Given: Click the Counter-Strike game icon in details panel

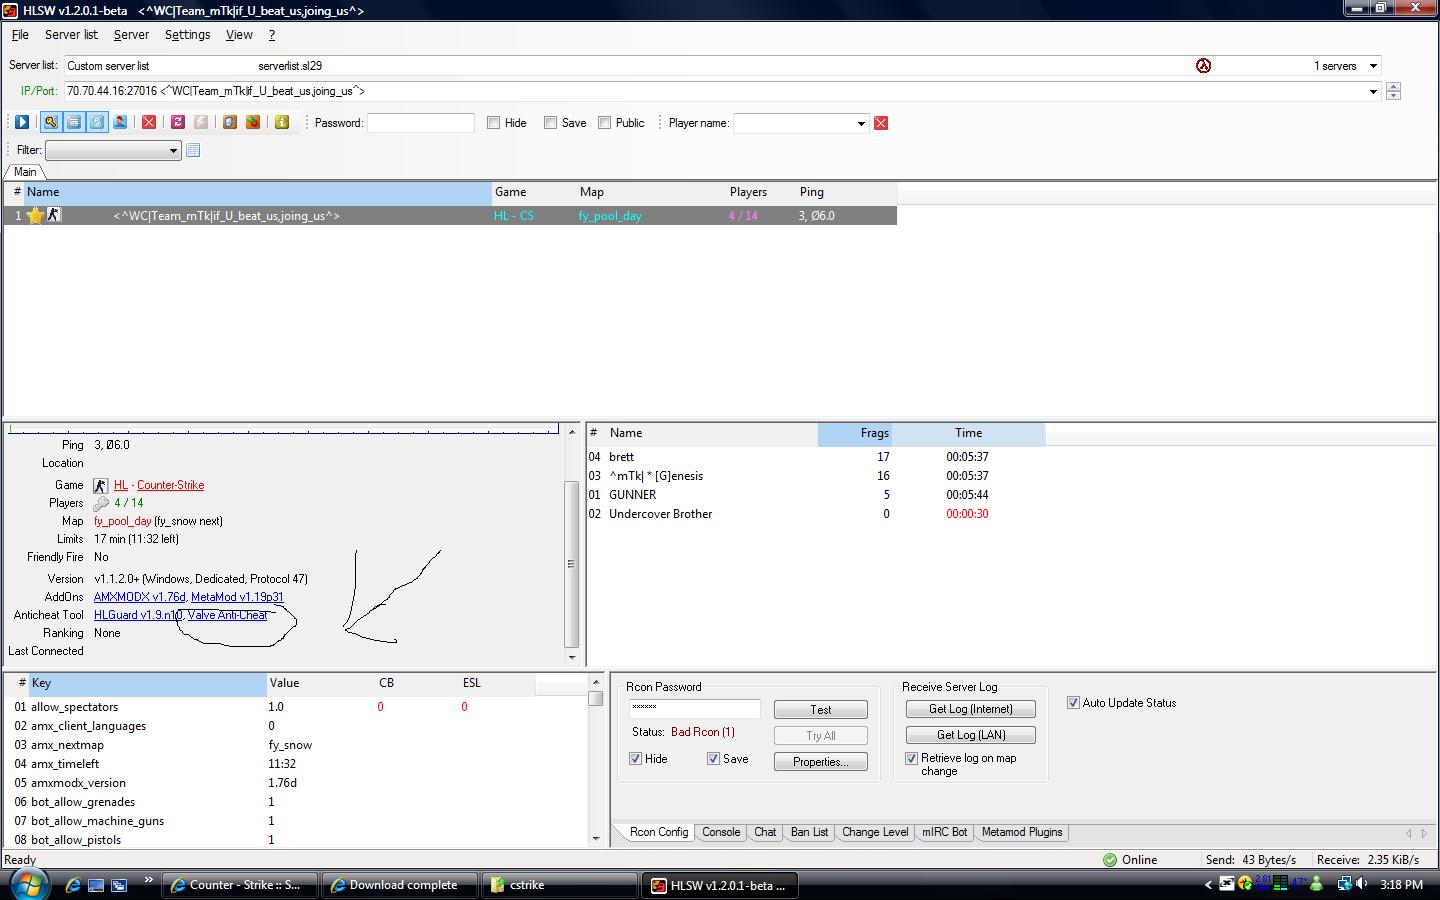Looking at the screenshot, I should pos(100,485).
